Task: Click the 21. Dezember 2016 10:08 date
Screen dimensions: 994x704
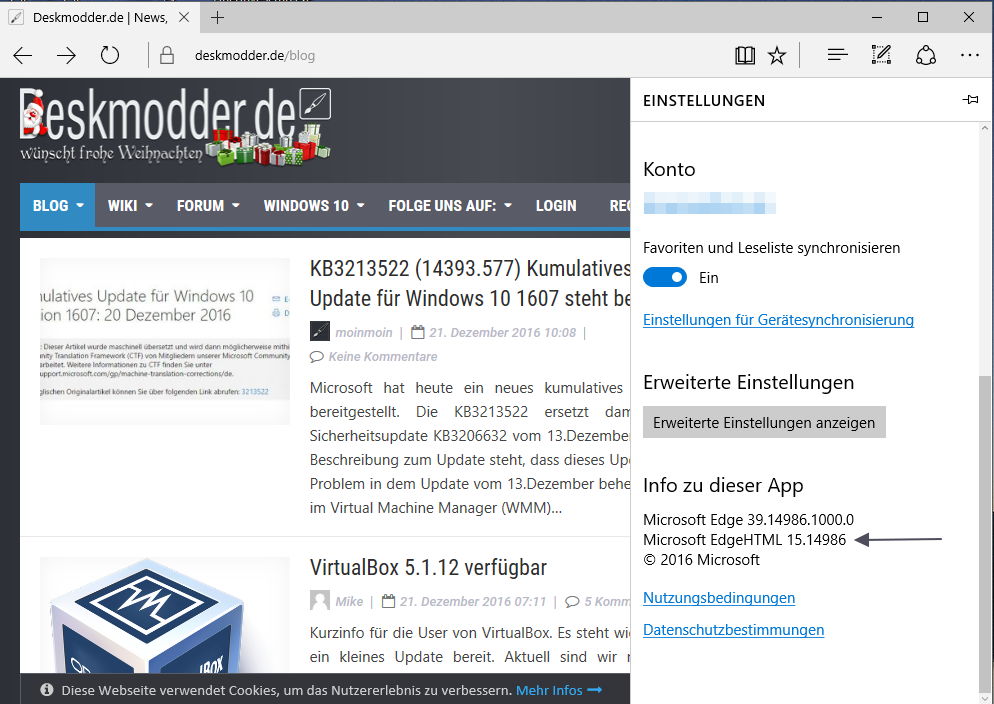Action: point(502,332)
